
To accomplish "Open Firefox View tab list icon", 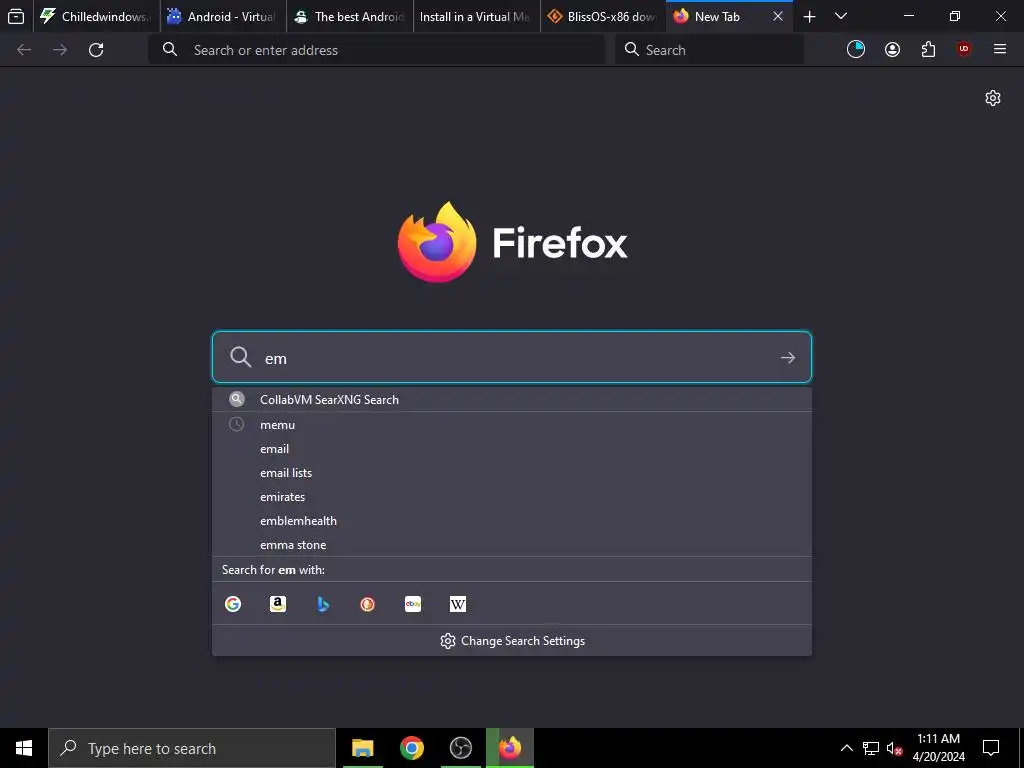I will click(16, 16).
